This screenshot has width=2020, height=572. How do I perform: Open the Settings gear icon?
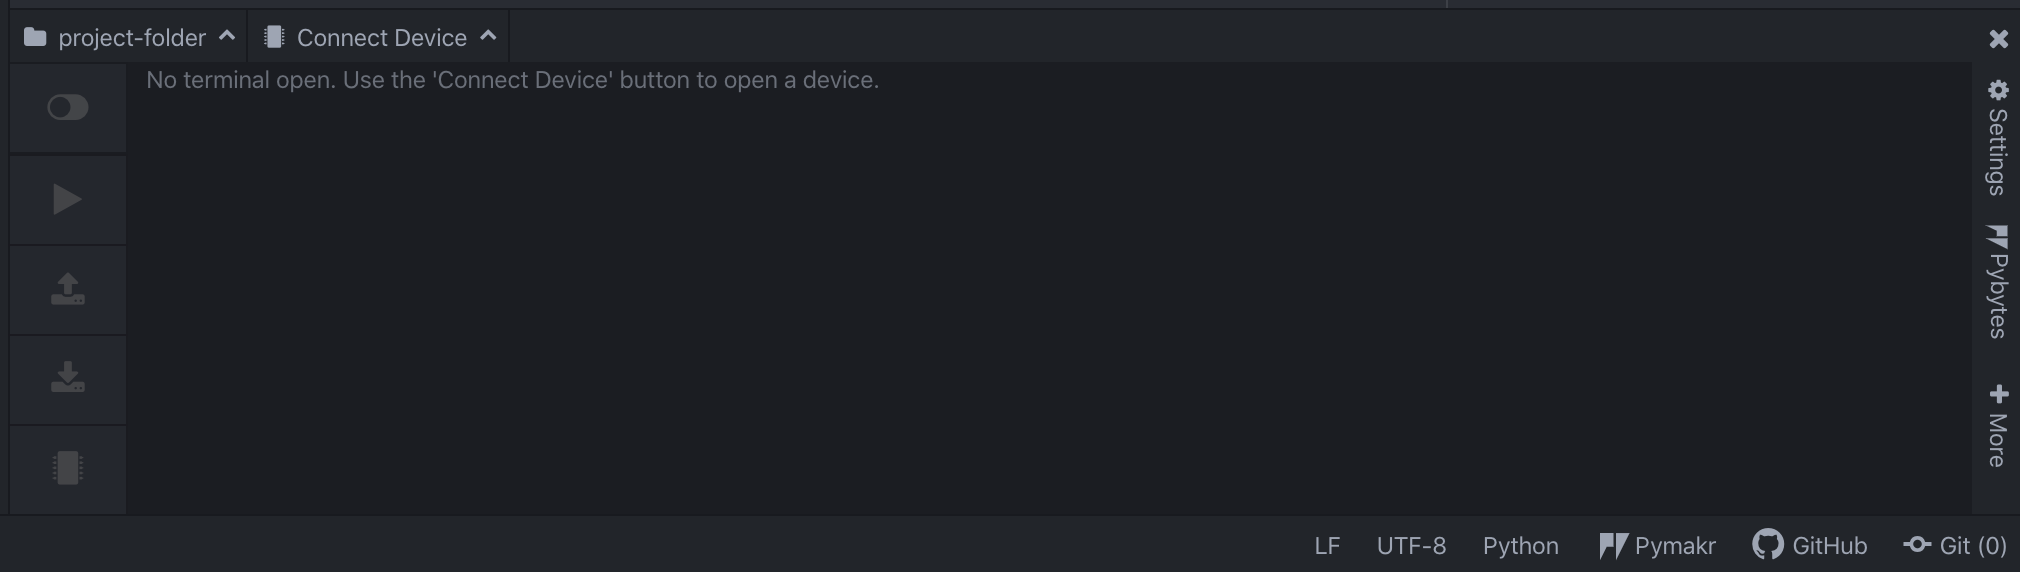[1998, 91]
